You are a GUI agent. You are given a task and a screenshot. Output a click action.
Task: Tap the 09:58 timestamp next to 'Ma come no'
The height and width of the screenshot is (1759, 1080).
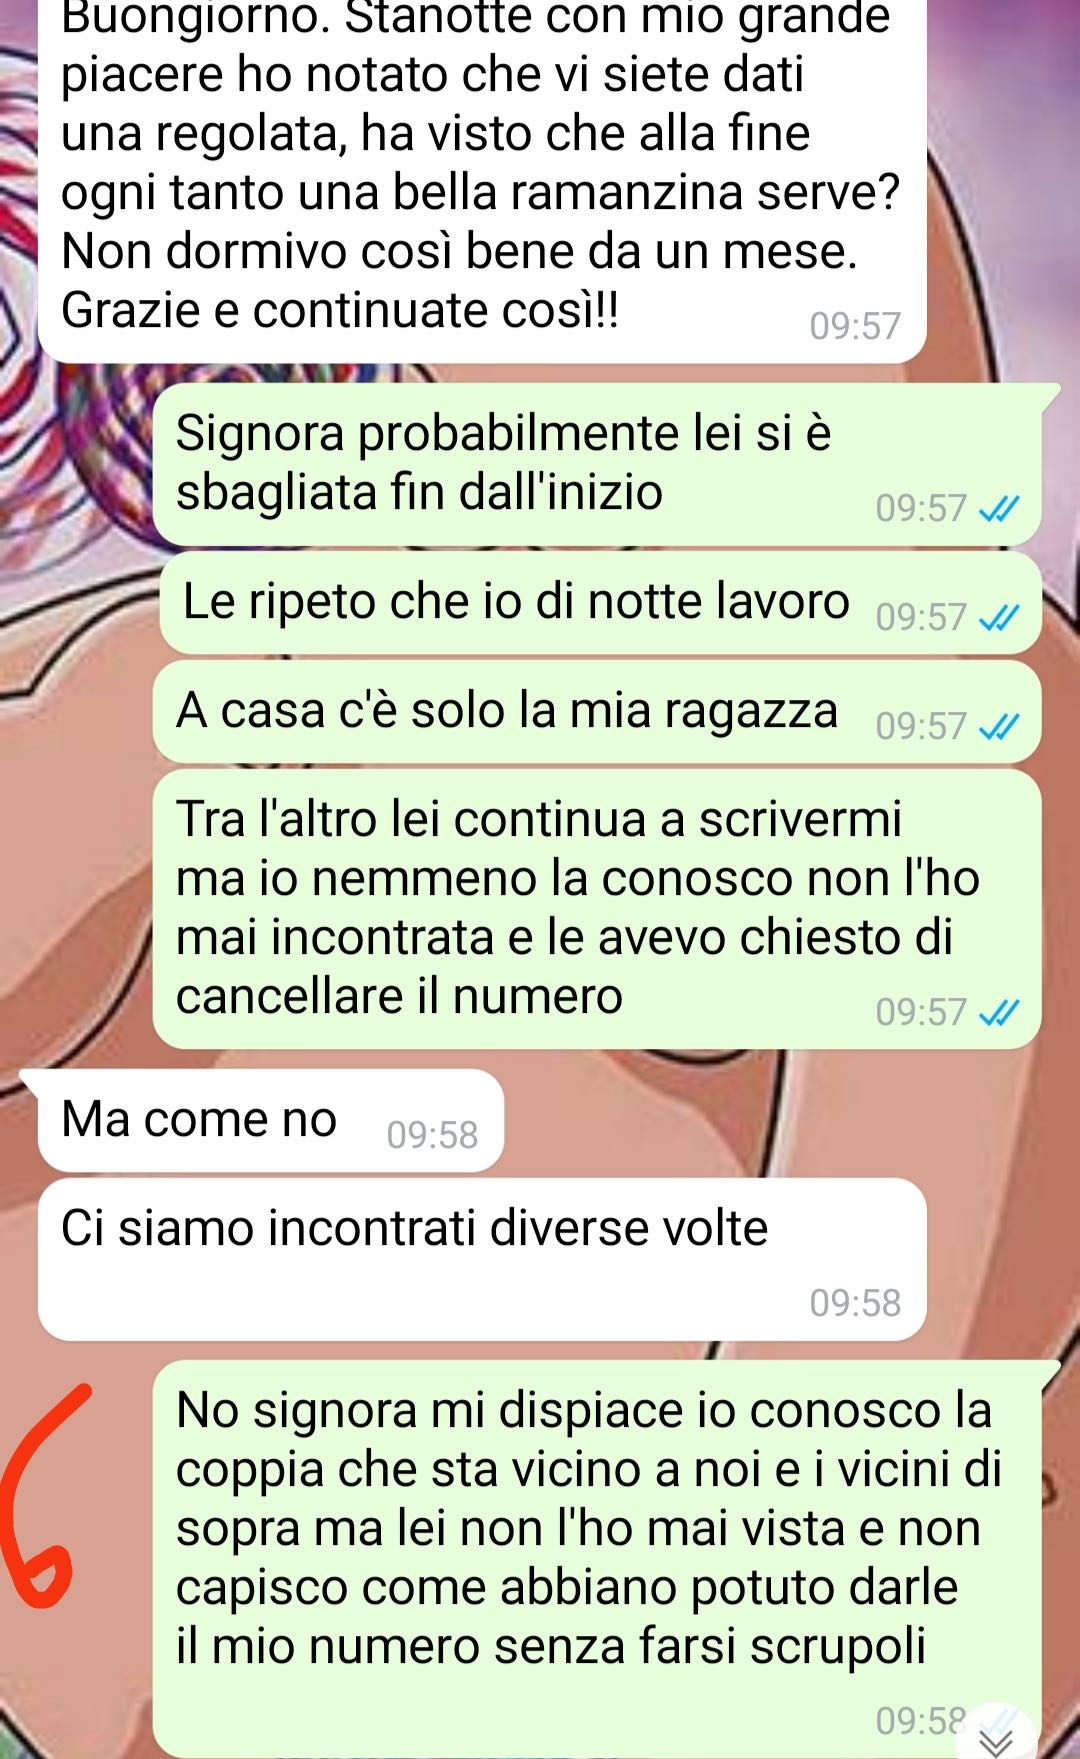pyautogui.click(x=432, y=1135)
